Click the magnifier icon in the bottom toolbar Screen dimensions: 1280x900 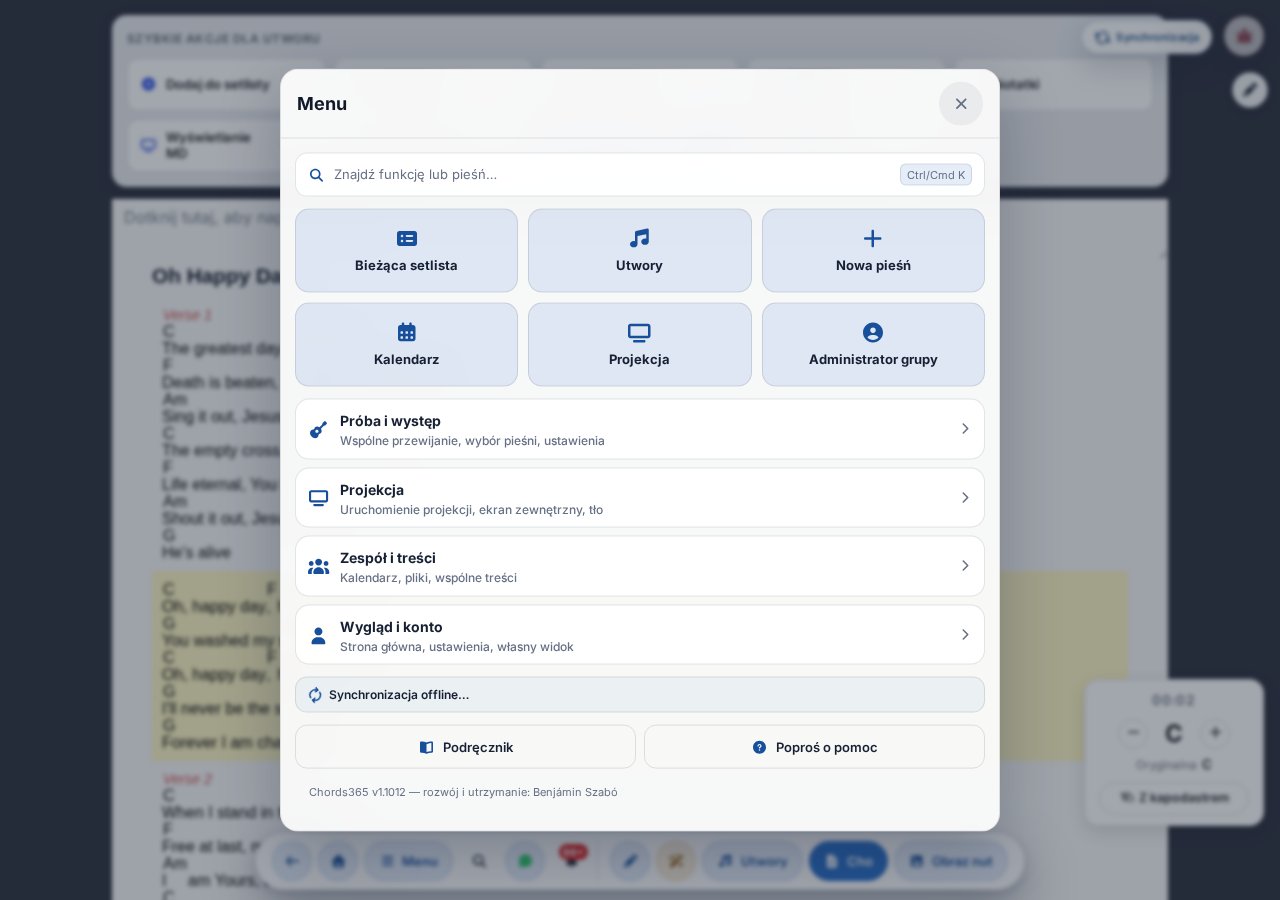(479, 861)
